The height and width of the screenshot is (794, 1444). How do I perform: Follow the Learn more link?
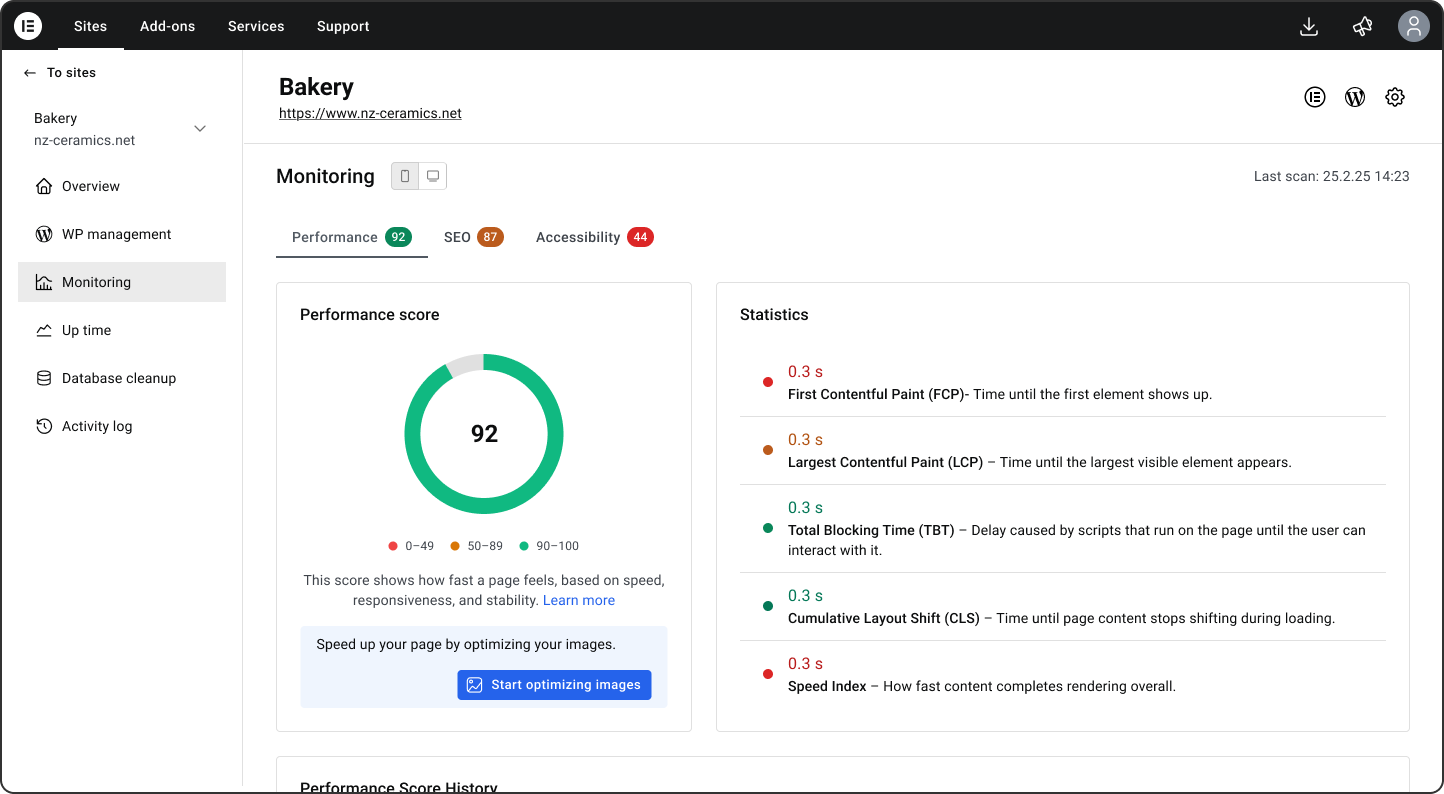point(579,601)
